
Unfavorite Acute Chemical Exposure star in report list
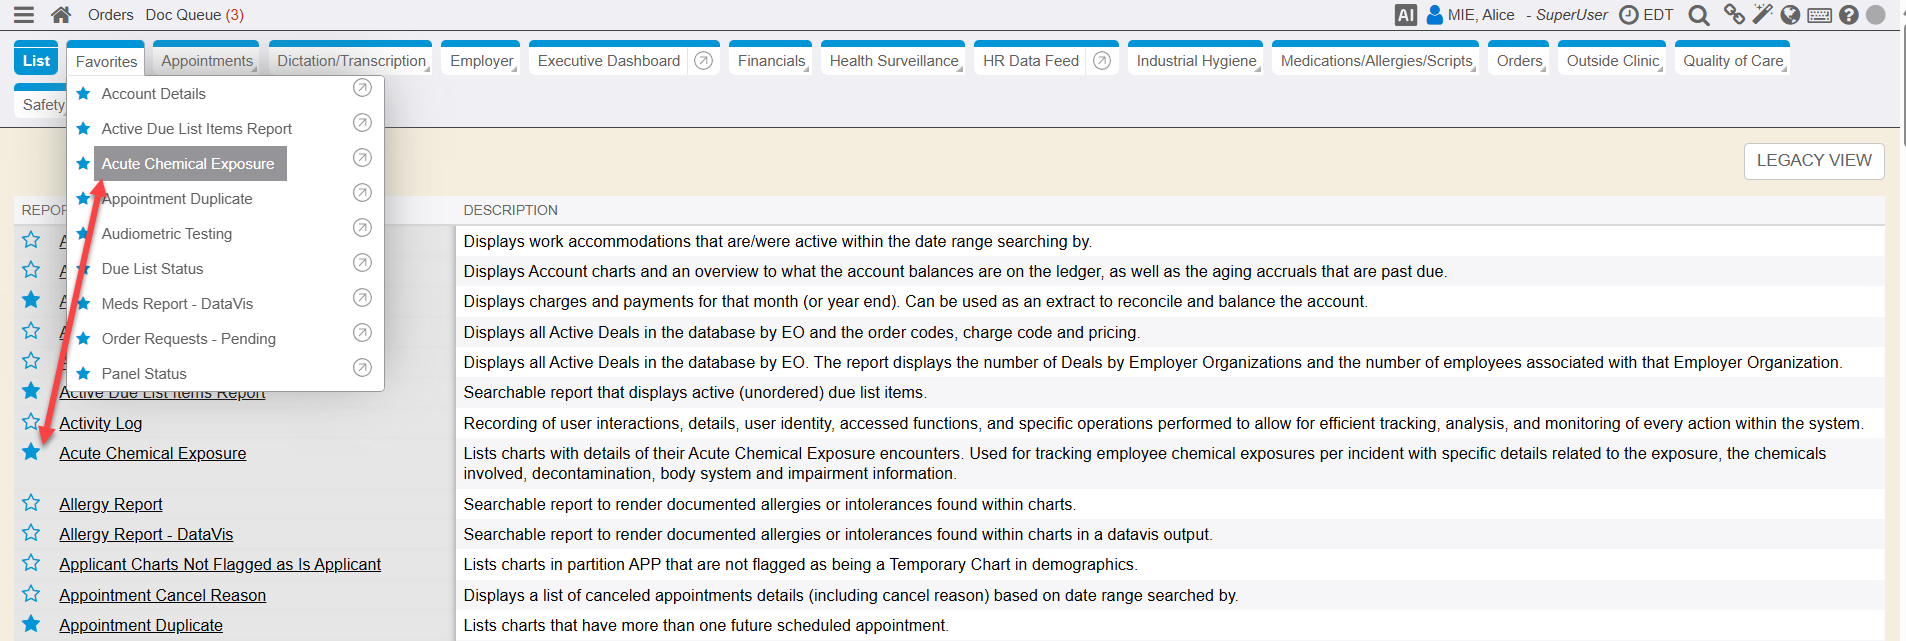[x=31, y=452]
